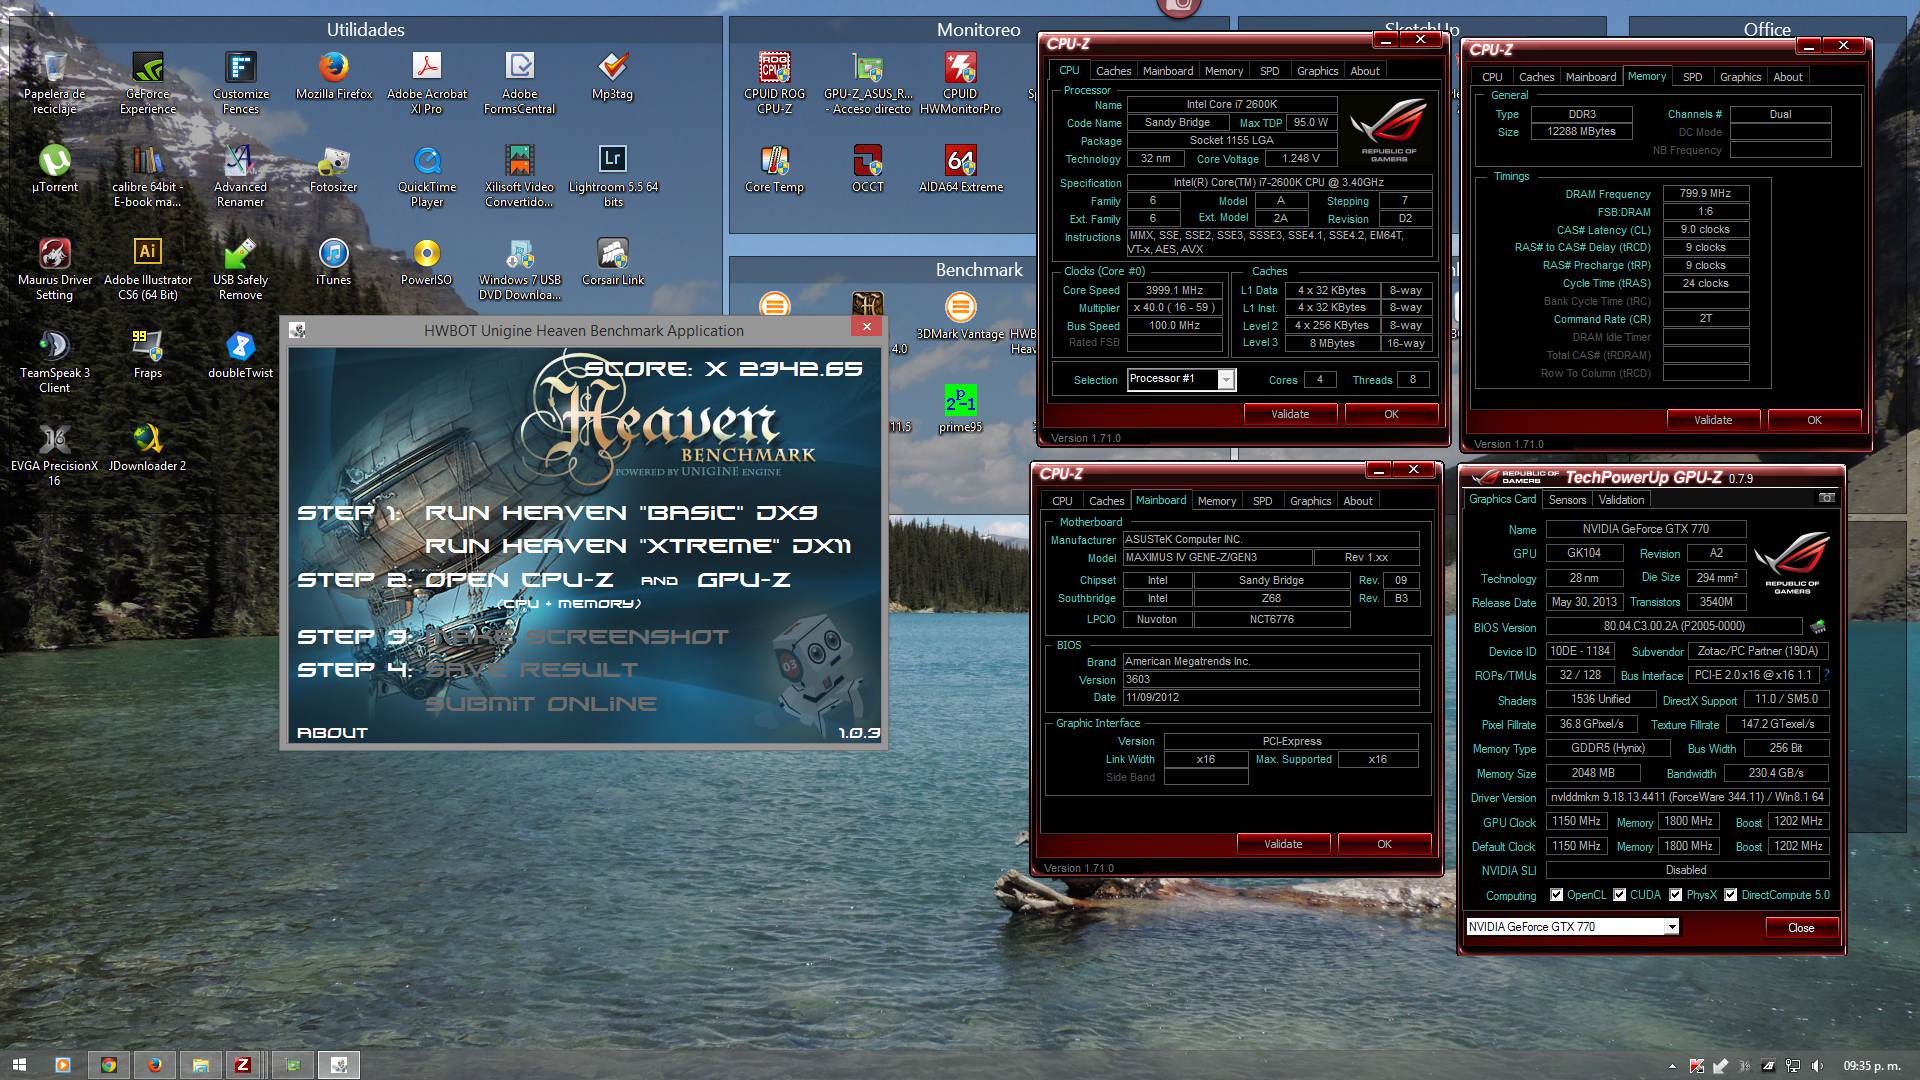Open µTorrent desktop icon
Viewport: 1920px width, 1080px height.
pos(55,168)
